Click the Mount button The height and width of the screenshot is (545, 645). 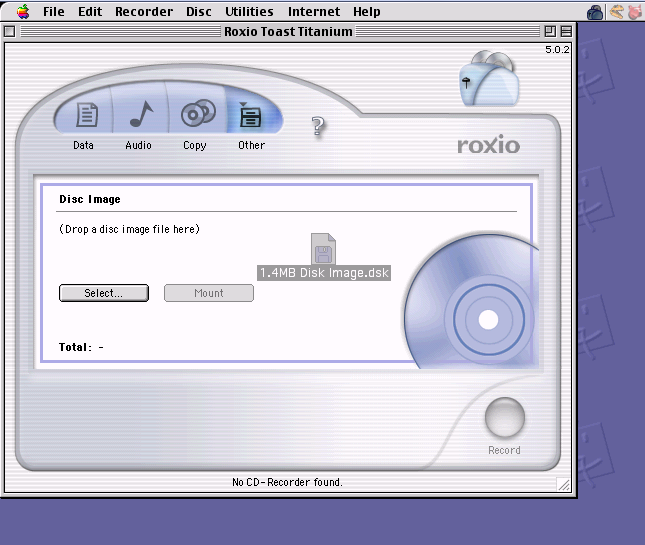[x=209, y=293]
